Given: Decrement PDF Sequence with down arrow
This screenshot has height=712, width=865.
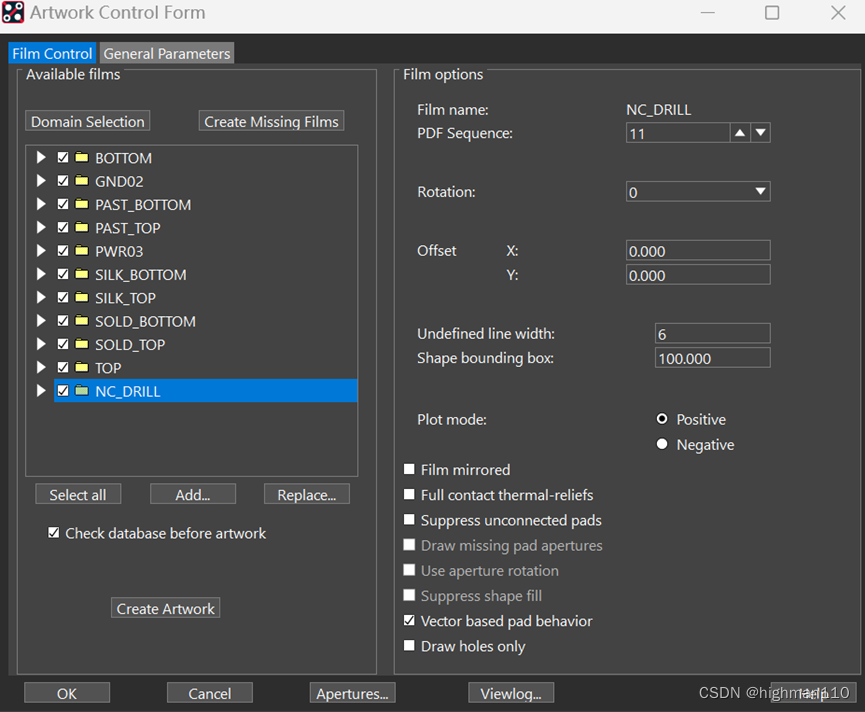Looking at the screenshot, I should tap(760, 133).
